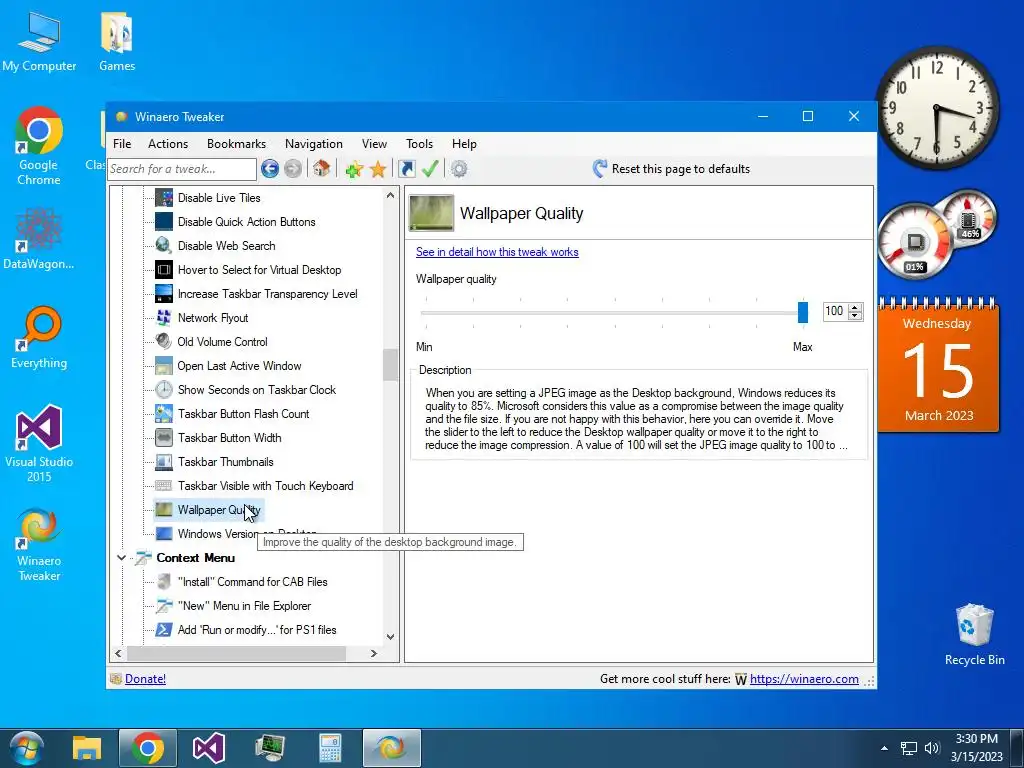1024x768 pixels.
Task: Open the Start menu orb
Action: (x=27, y=748)
